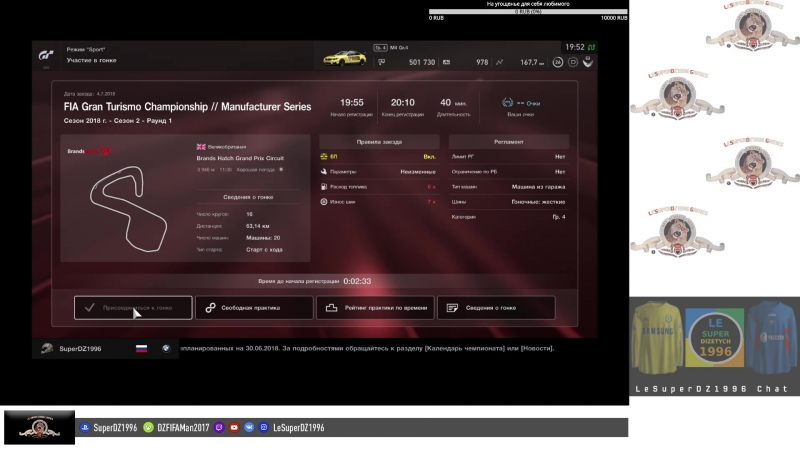Click the 10000 RUB donation goal label
This screenshot has height=450, width=800.
click(x=614, y=18)
